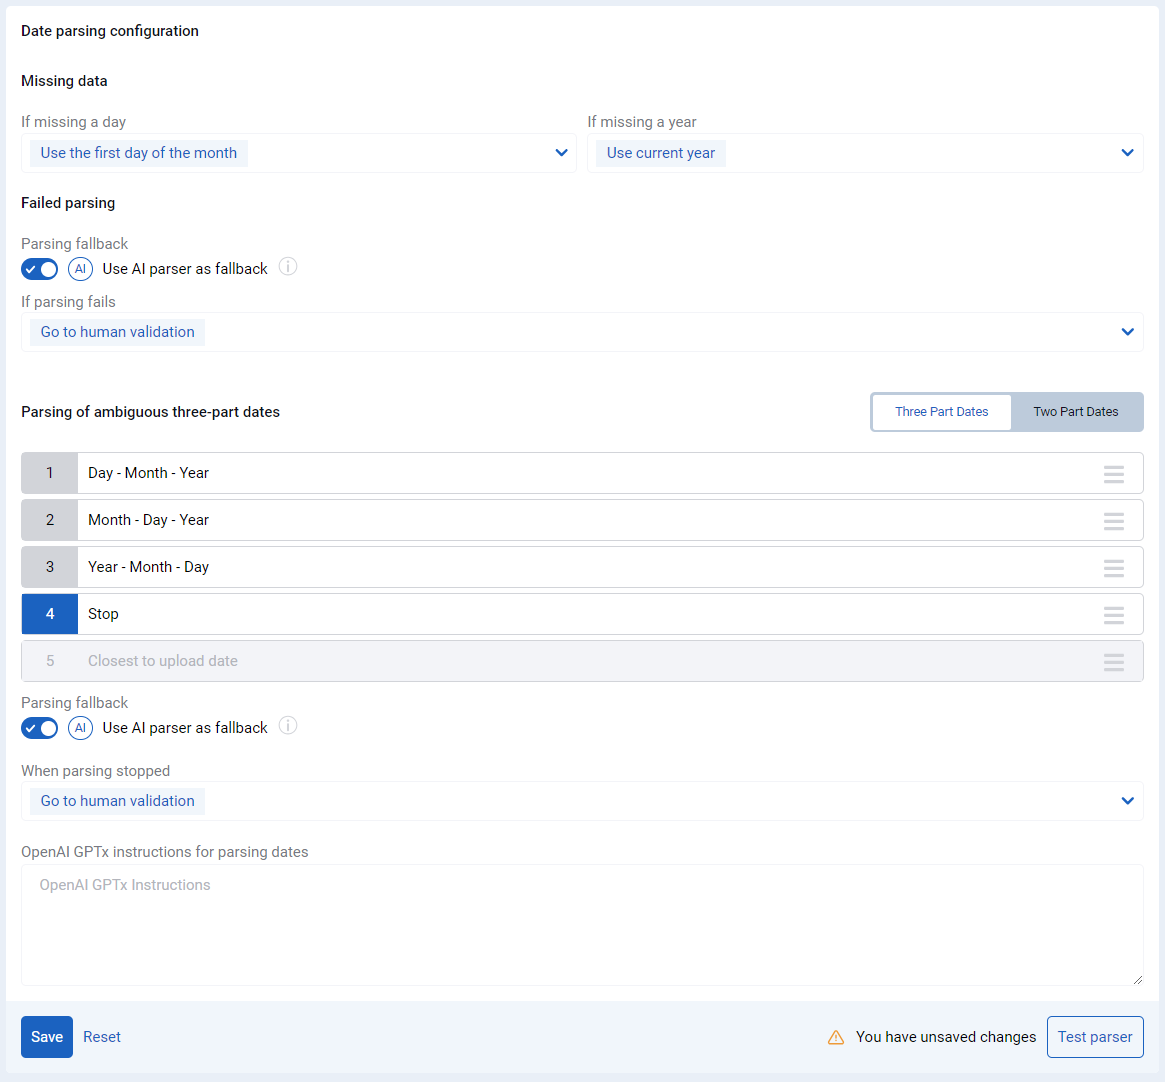Click info icon next to Failed parsing AI fallback
Viewport: 1165px width, 1082px height.
tap(288, 267)
